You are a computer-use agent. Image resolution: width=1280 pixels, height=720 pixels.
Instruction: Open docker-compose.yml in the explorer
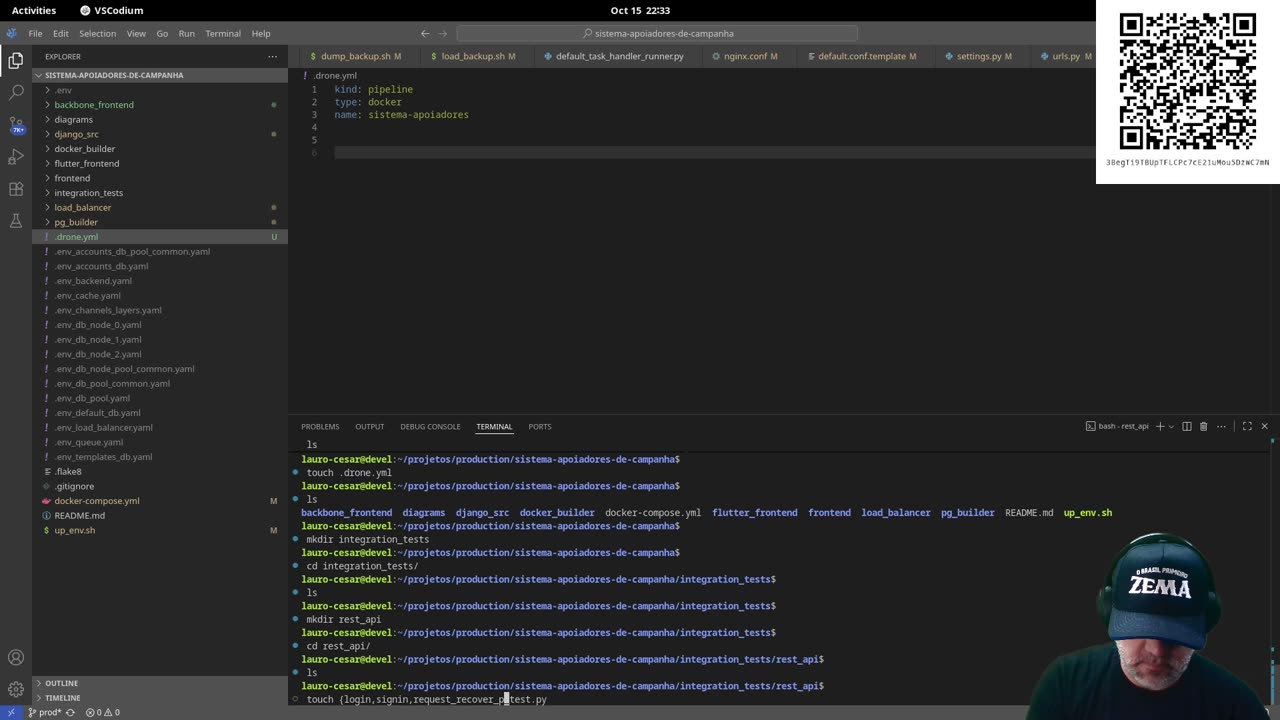[x=97, y=501]
